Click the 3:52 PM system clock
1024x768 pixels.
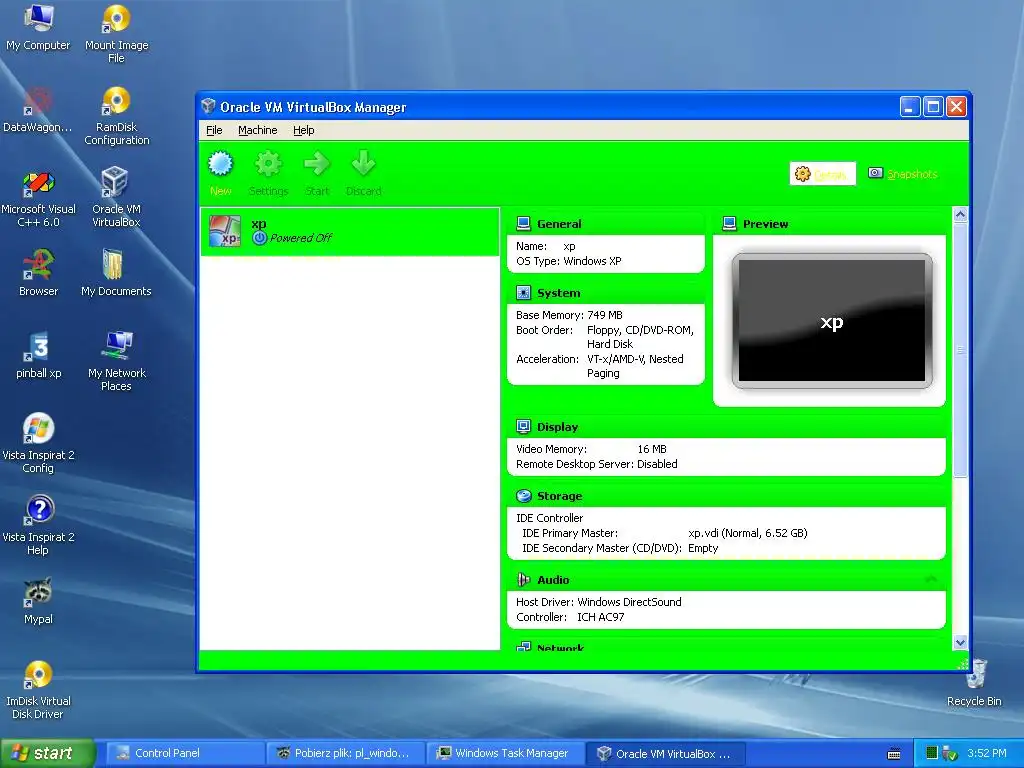point(987,753)
